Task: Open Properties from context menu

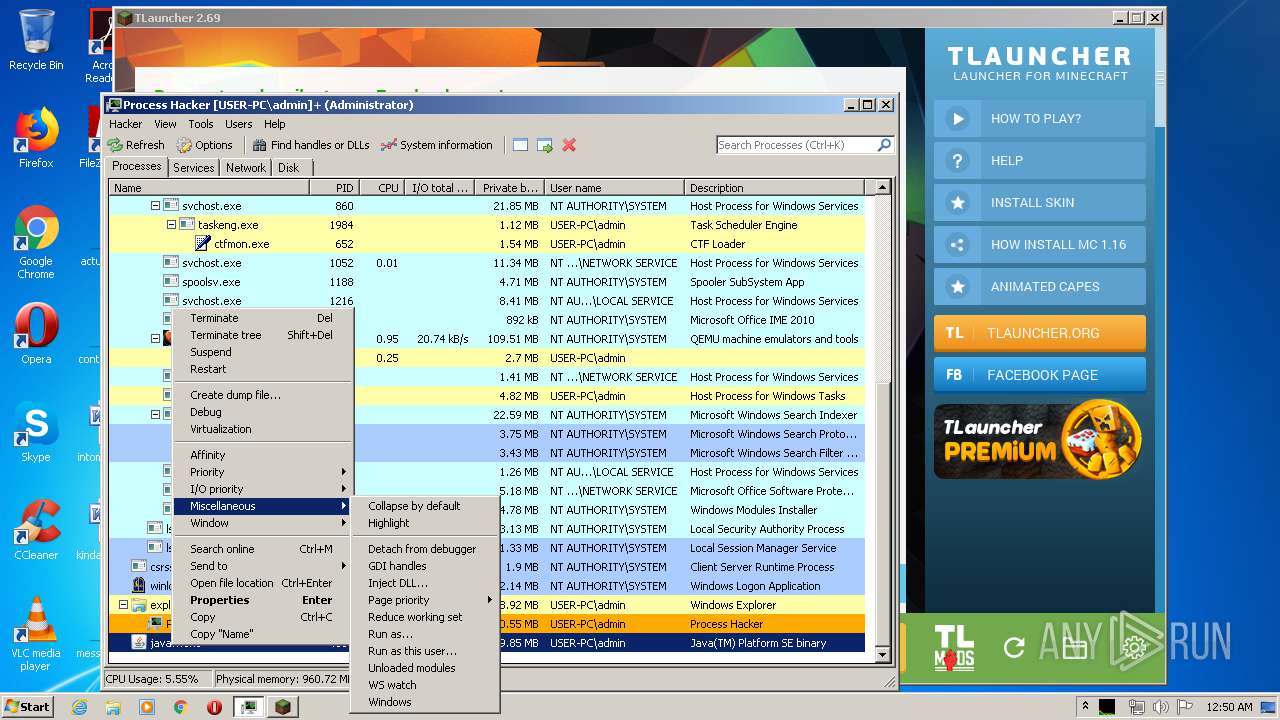Action: pyautogui.click(x=262, y=600)
